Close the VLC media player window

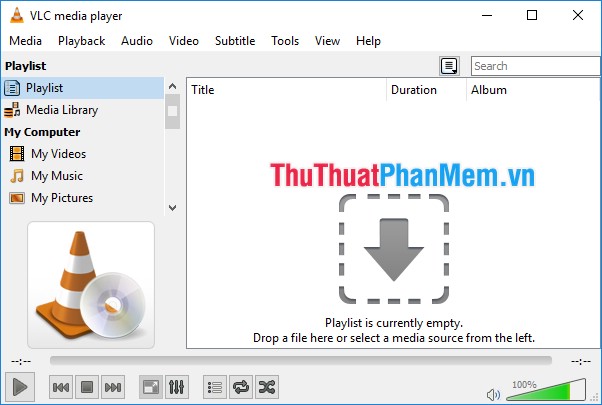pos(578,15)
